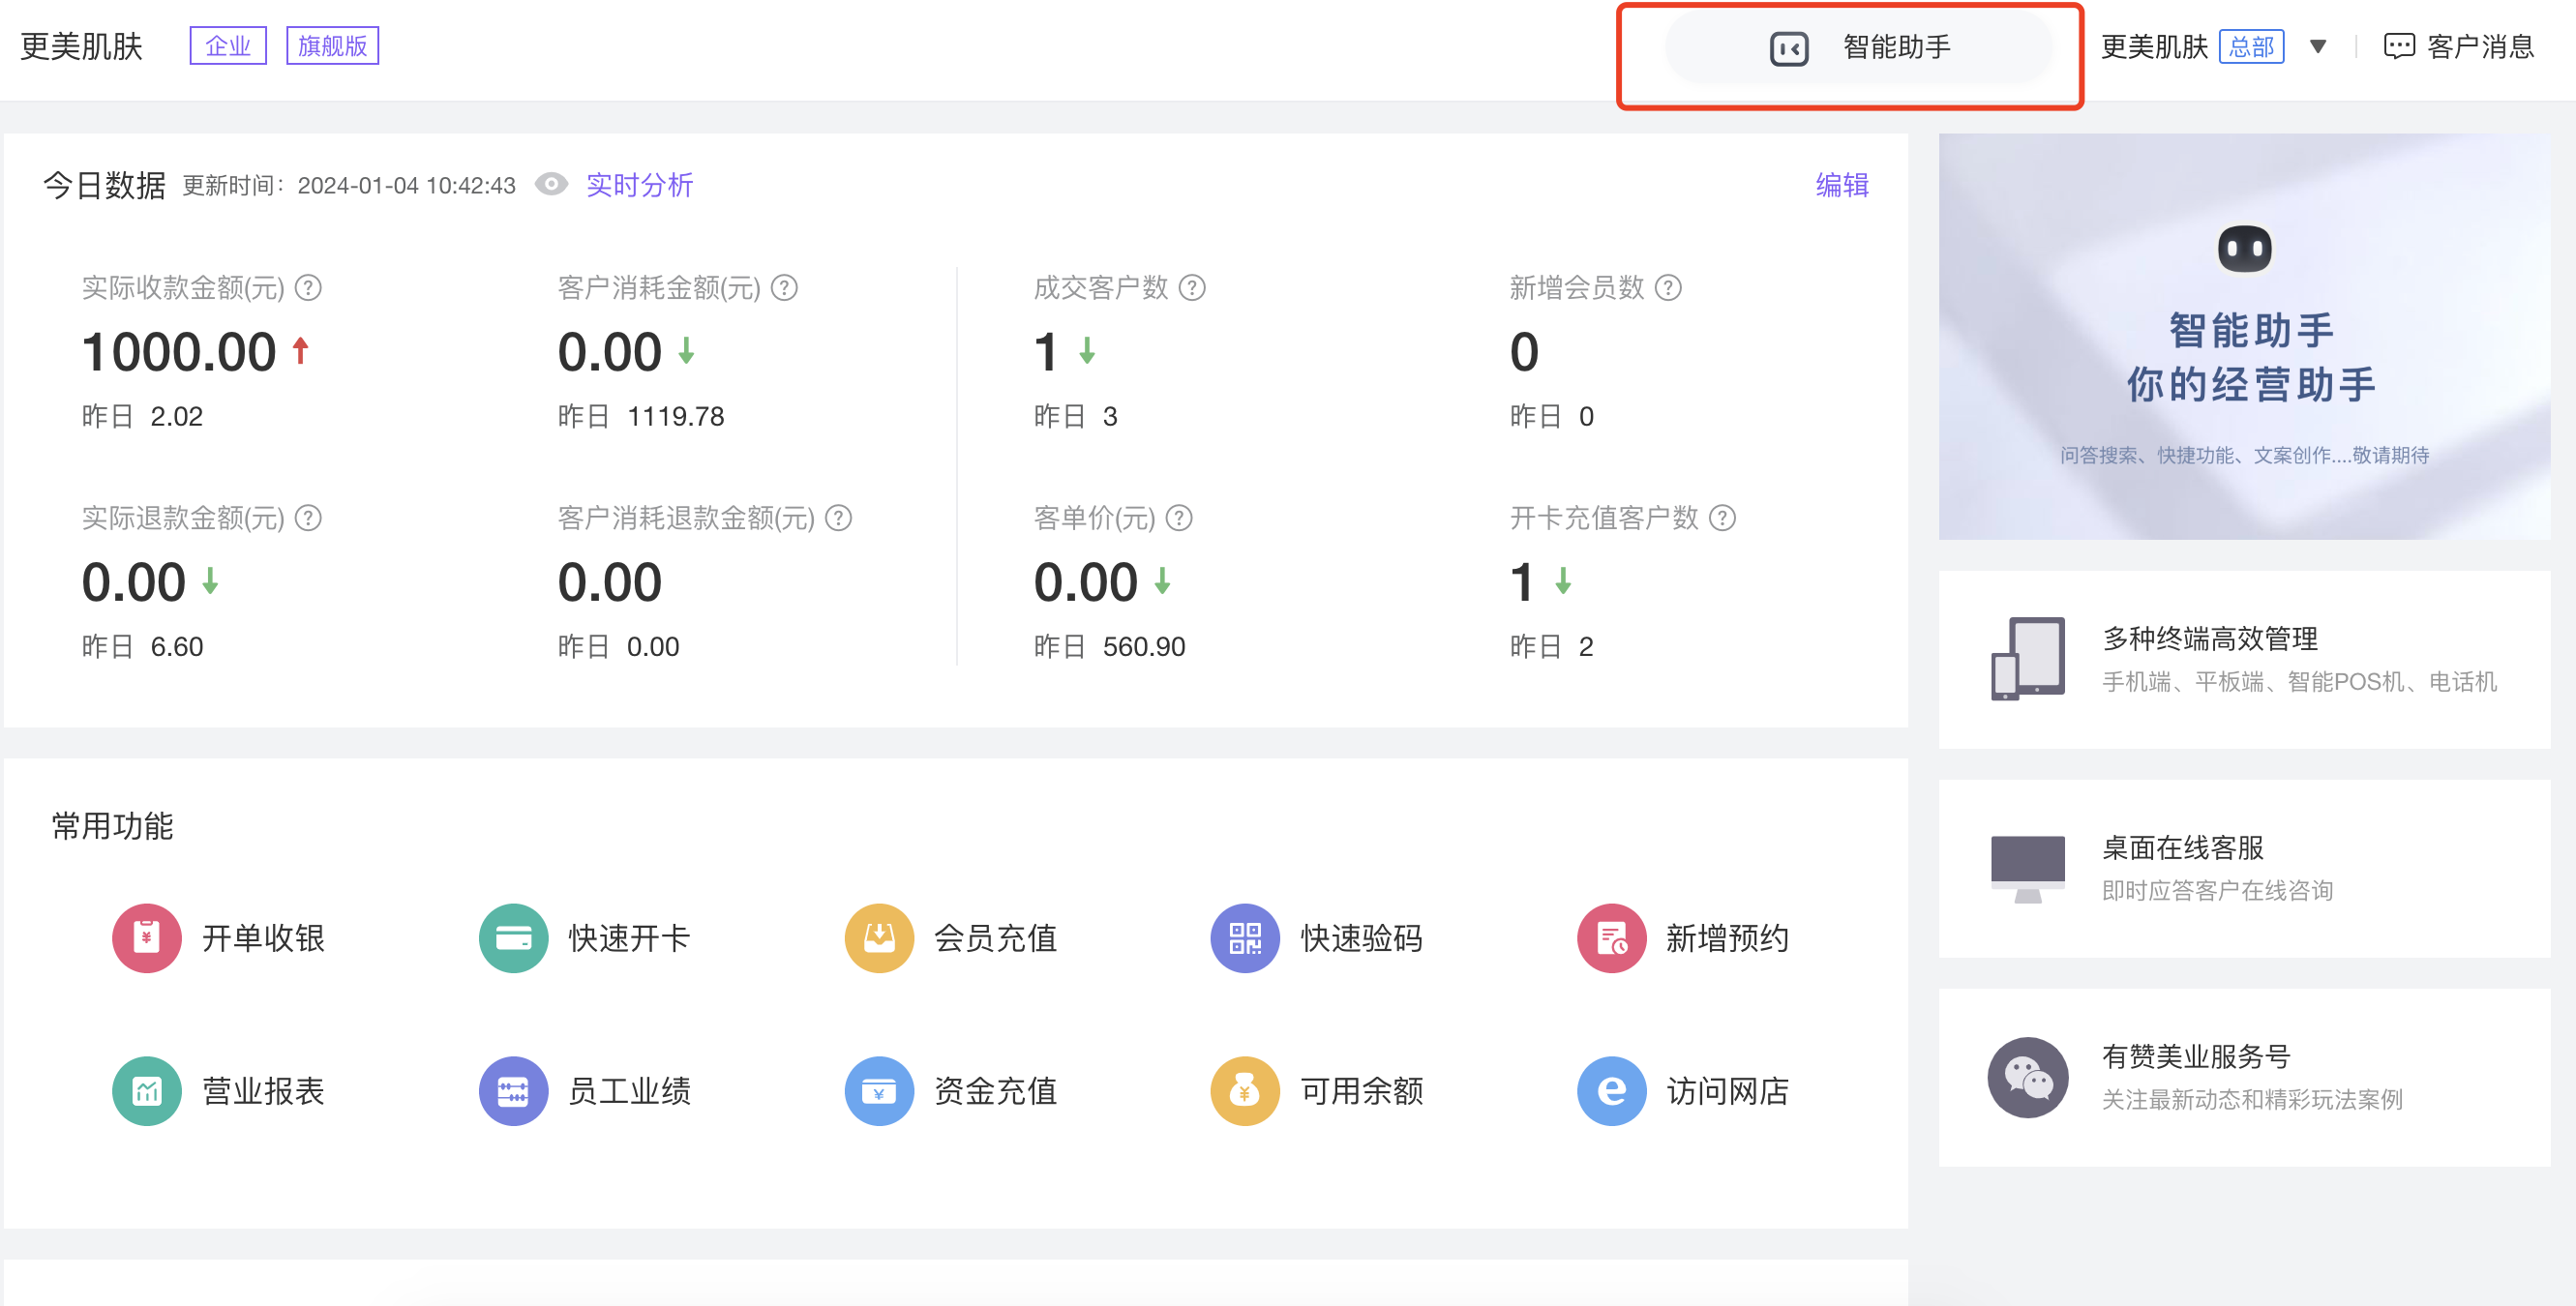Image resolution: width=2576 pixels, height=1306 pixels.
Task: Click the 旗舰版 badge
Action: click(332, 46)
